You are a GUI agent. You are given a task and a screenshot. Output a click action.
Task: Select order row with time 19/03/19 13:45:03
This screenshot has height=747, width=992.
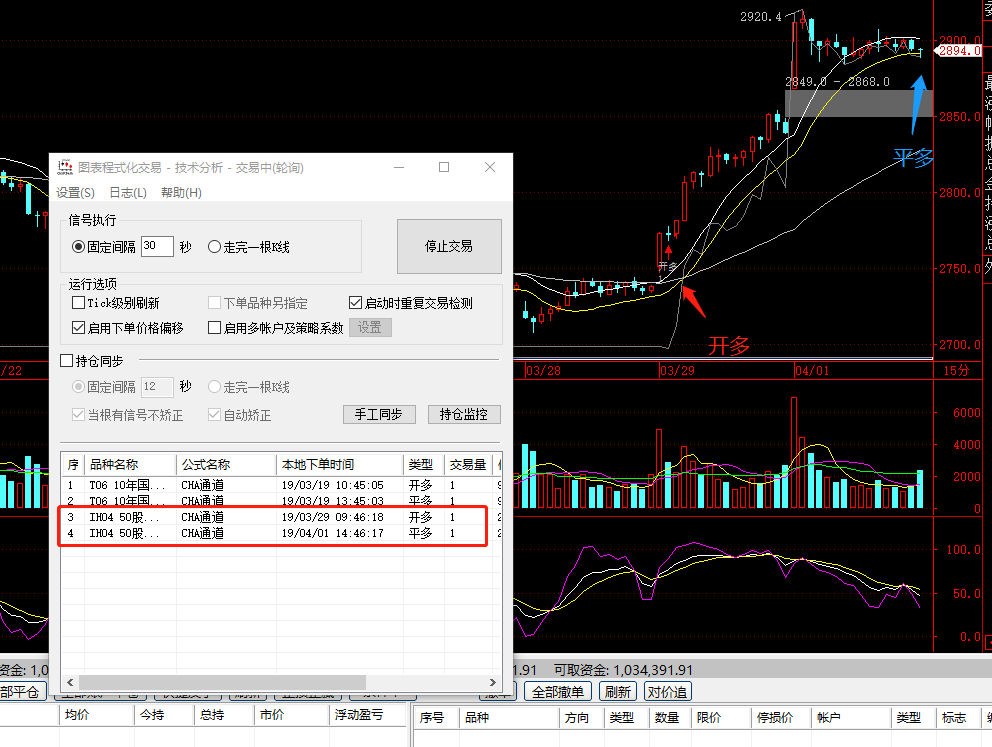tap(282, 501)
